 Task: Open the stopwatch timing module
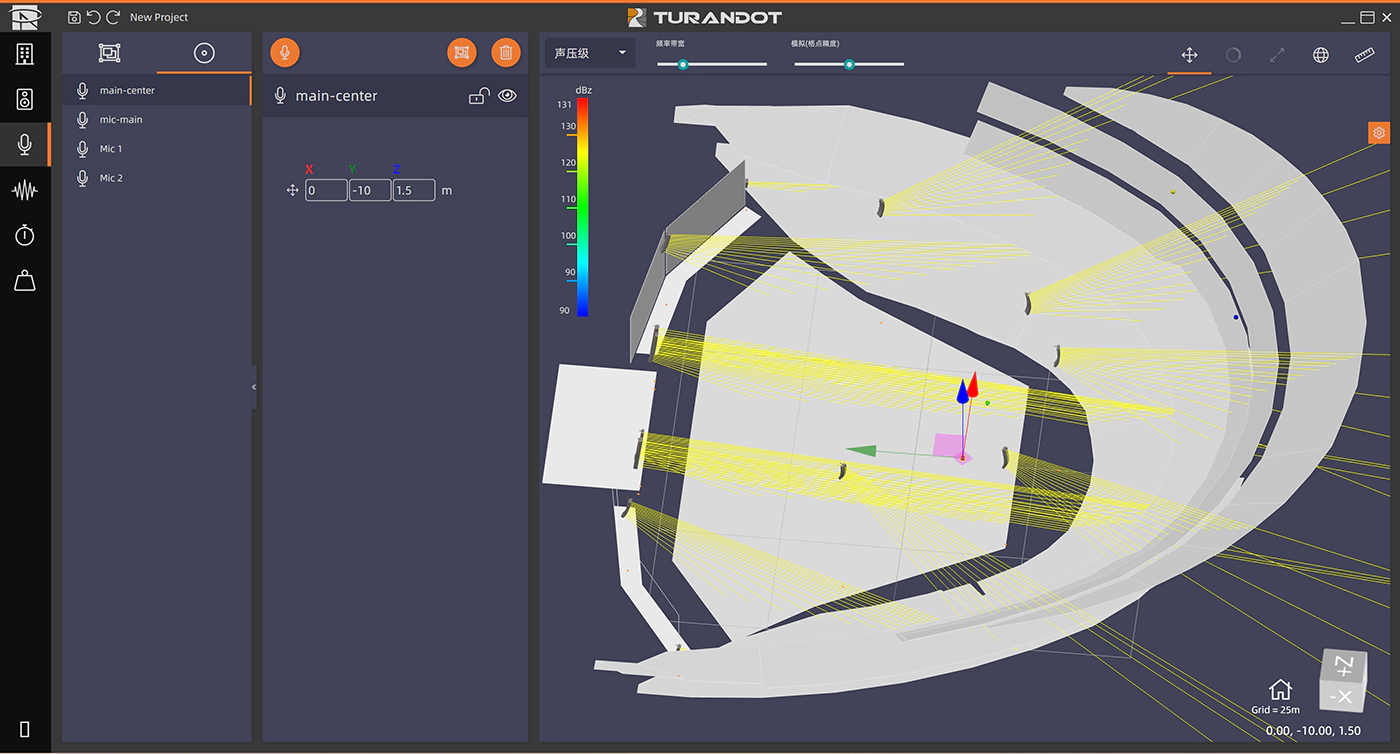(x=25, y=235)
